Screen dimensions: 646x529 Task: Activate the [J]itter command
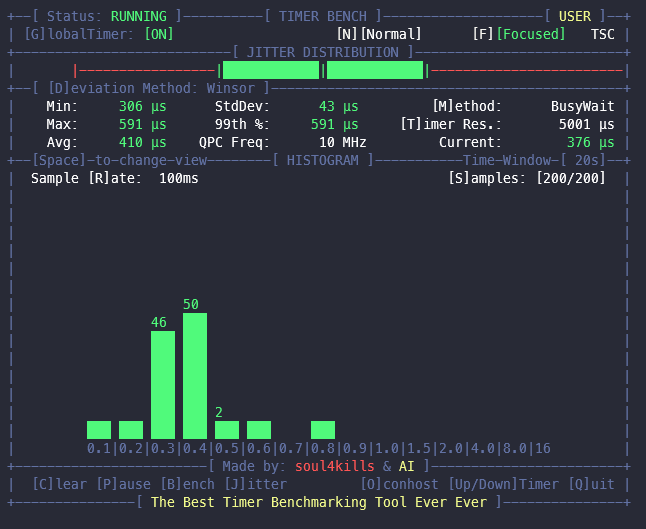[255, 484]
